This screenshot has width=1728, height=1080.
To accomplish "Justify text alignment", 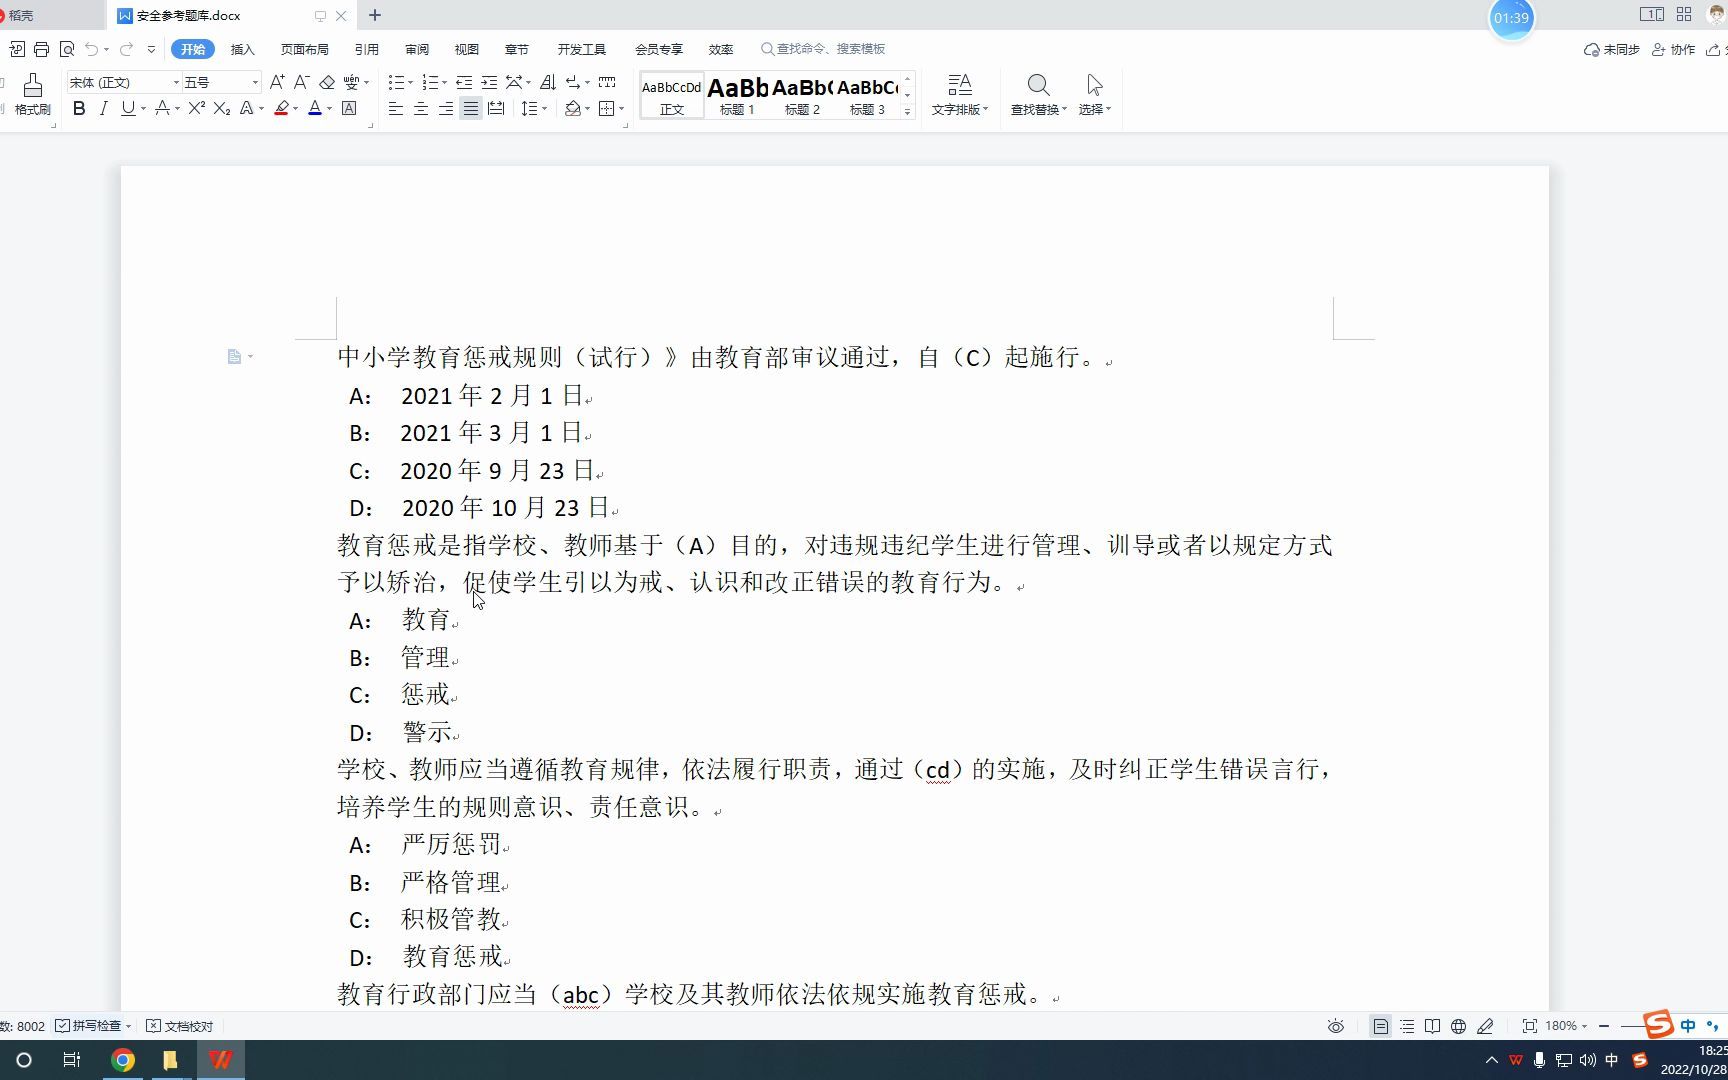I will click(x=471, y=109).
